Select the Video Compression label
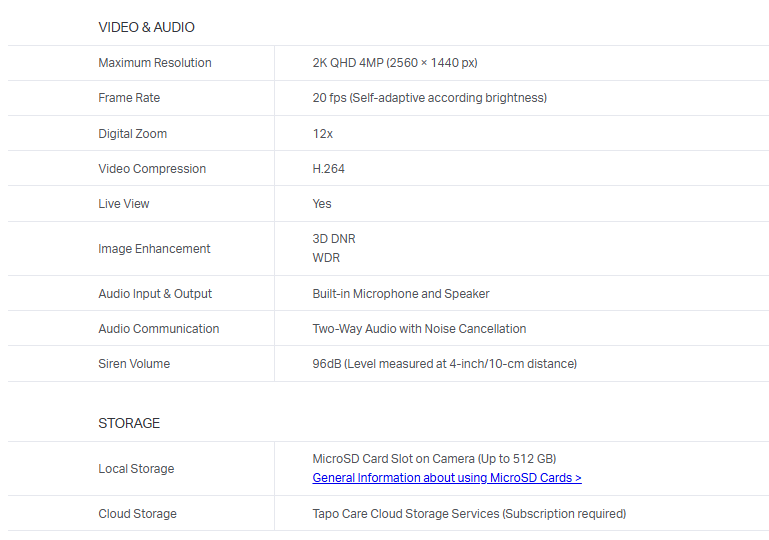 pyautogui.click(x=152, y=169)
